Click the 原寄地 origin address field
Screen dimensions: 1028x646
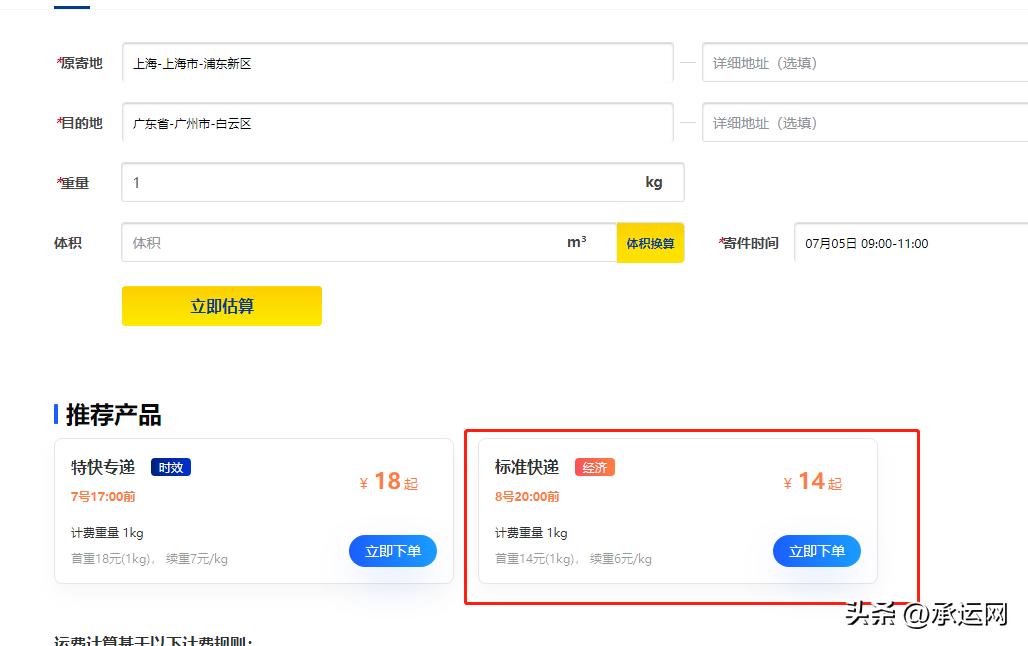(x=400, y=62)
